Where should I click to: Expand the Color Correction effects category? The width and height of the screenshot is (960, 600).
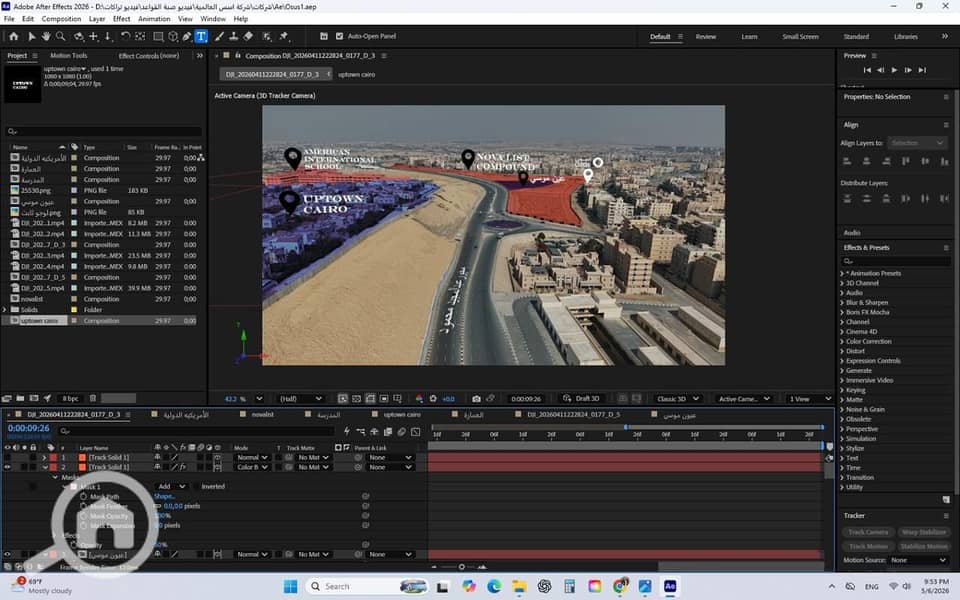842,342
